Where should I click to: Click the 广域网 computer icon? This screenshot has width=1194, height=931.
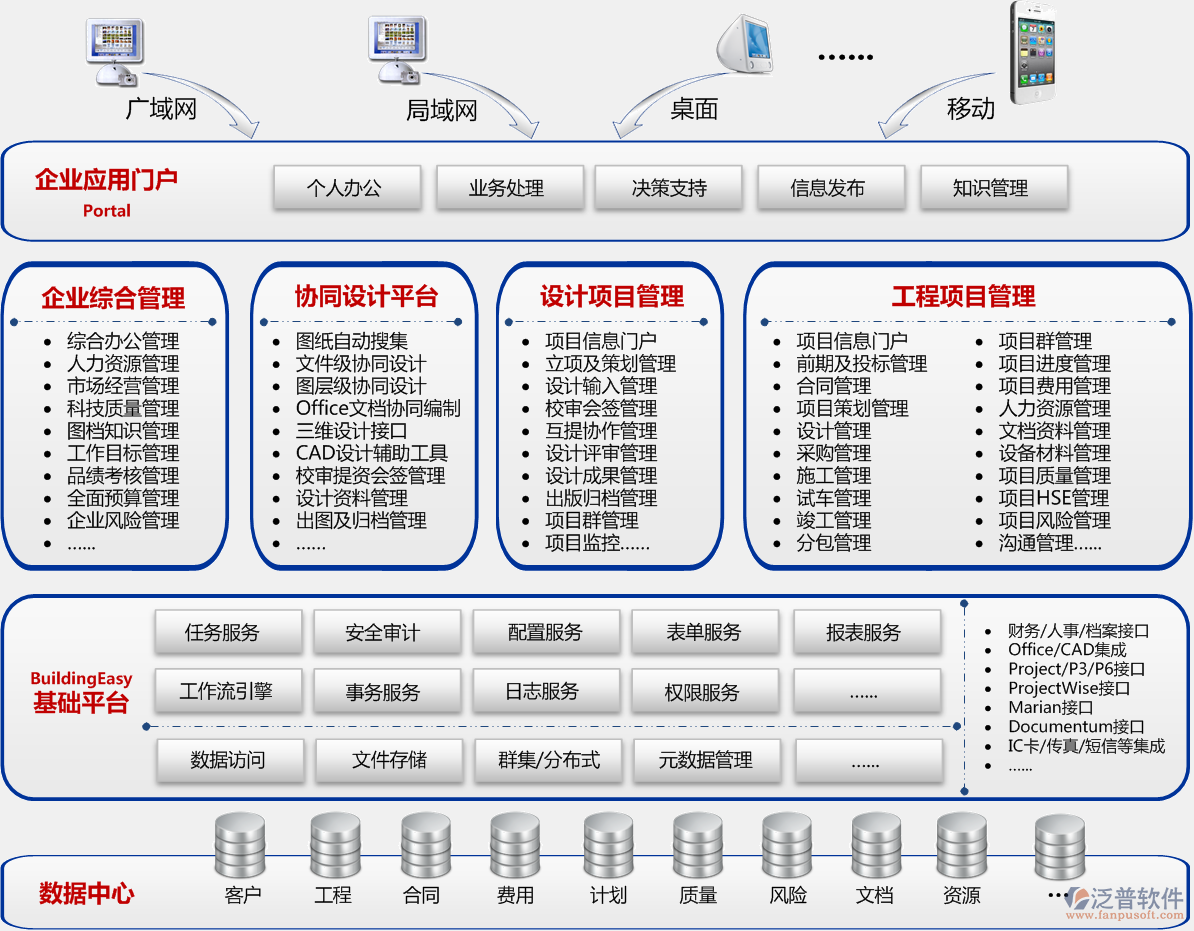coord(114,50)
